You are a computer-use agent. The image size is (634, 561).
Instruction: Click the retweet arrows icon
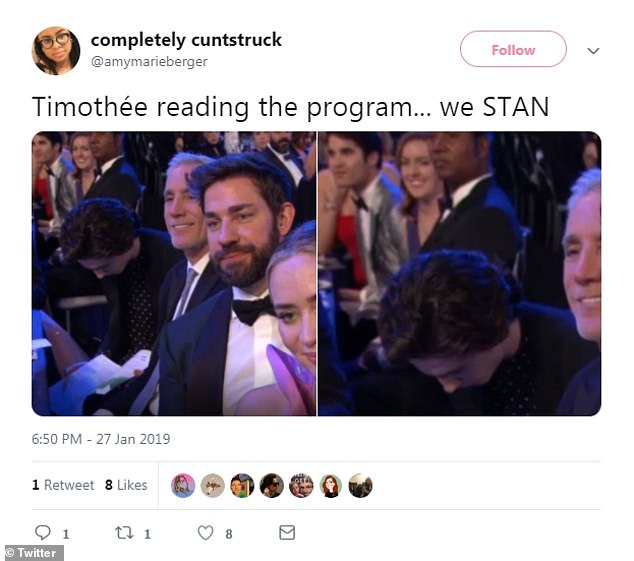124,533
